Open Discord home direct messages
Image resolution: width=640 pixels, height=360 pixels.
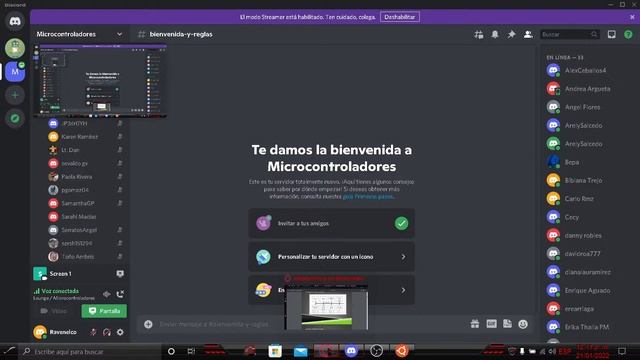pyautogui.click(x=15, y=21)
